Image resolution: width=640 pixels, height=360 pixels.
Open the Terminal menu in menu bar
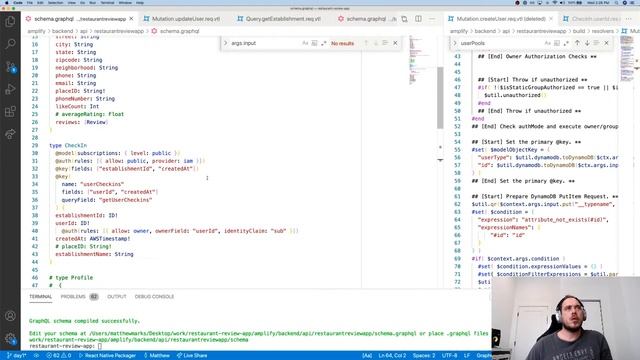107,2
